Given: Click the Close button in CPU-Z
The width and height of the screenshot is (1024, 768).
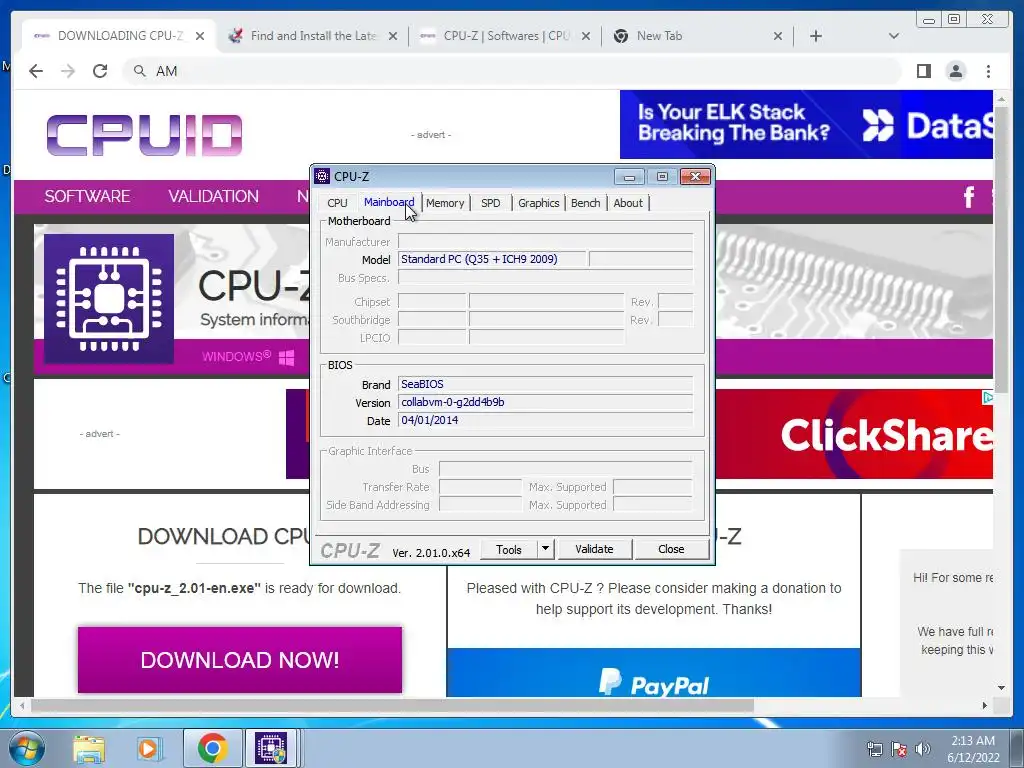Looking at the screenshot, I should pos(671,549).
